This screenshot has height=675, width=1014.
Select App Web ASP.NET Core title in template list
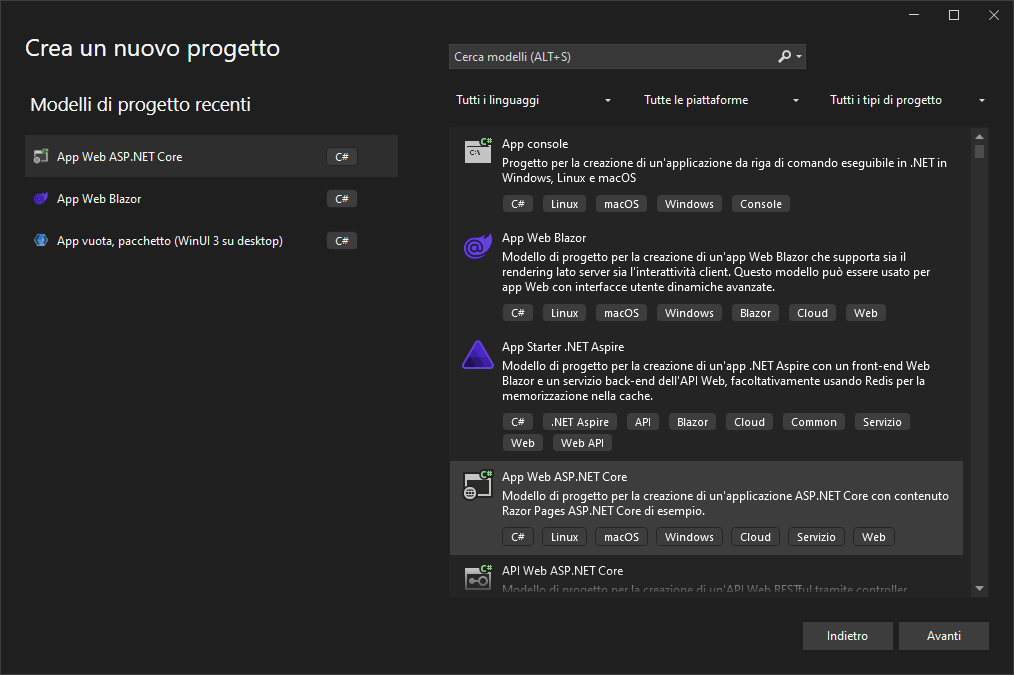click(564, 477)
